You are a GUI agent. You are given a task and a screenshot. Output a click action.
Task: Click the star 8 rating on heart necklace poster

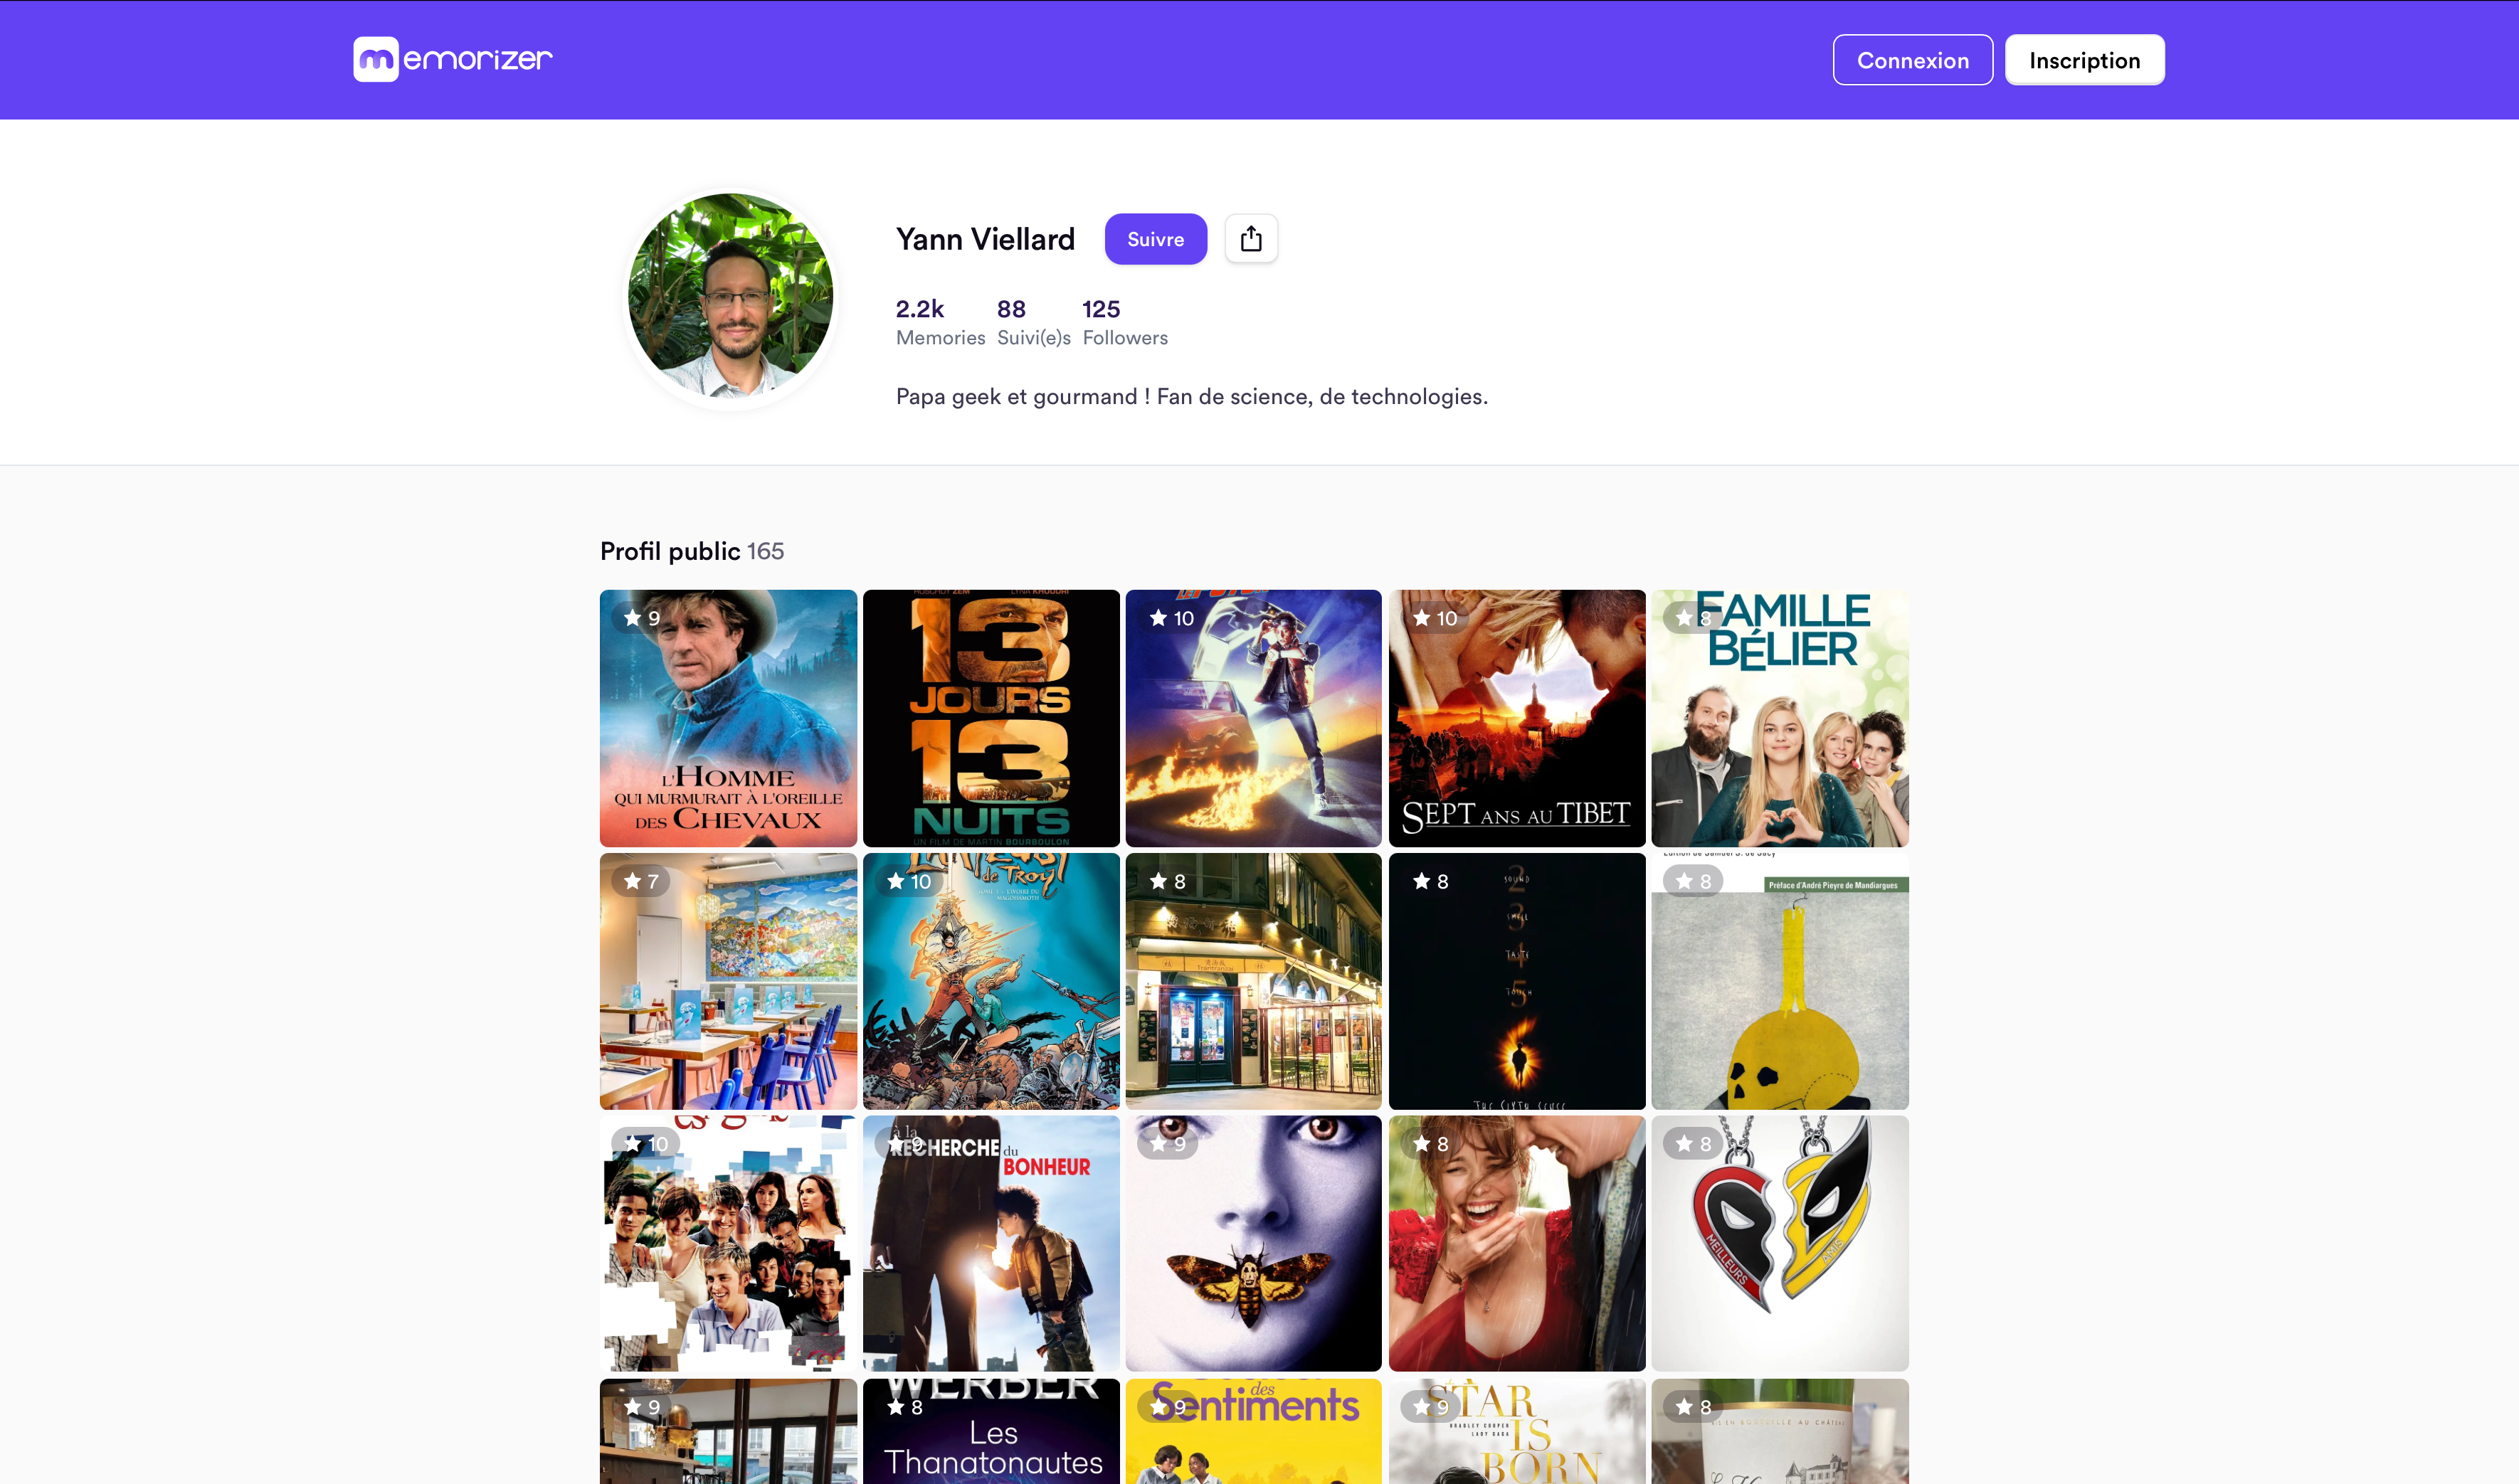tap(1693, 1144)
